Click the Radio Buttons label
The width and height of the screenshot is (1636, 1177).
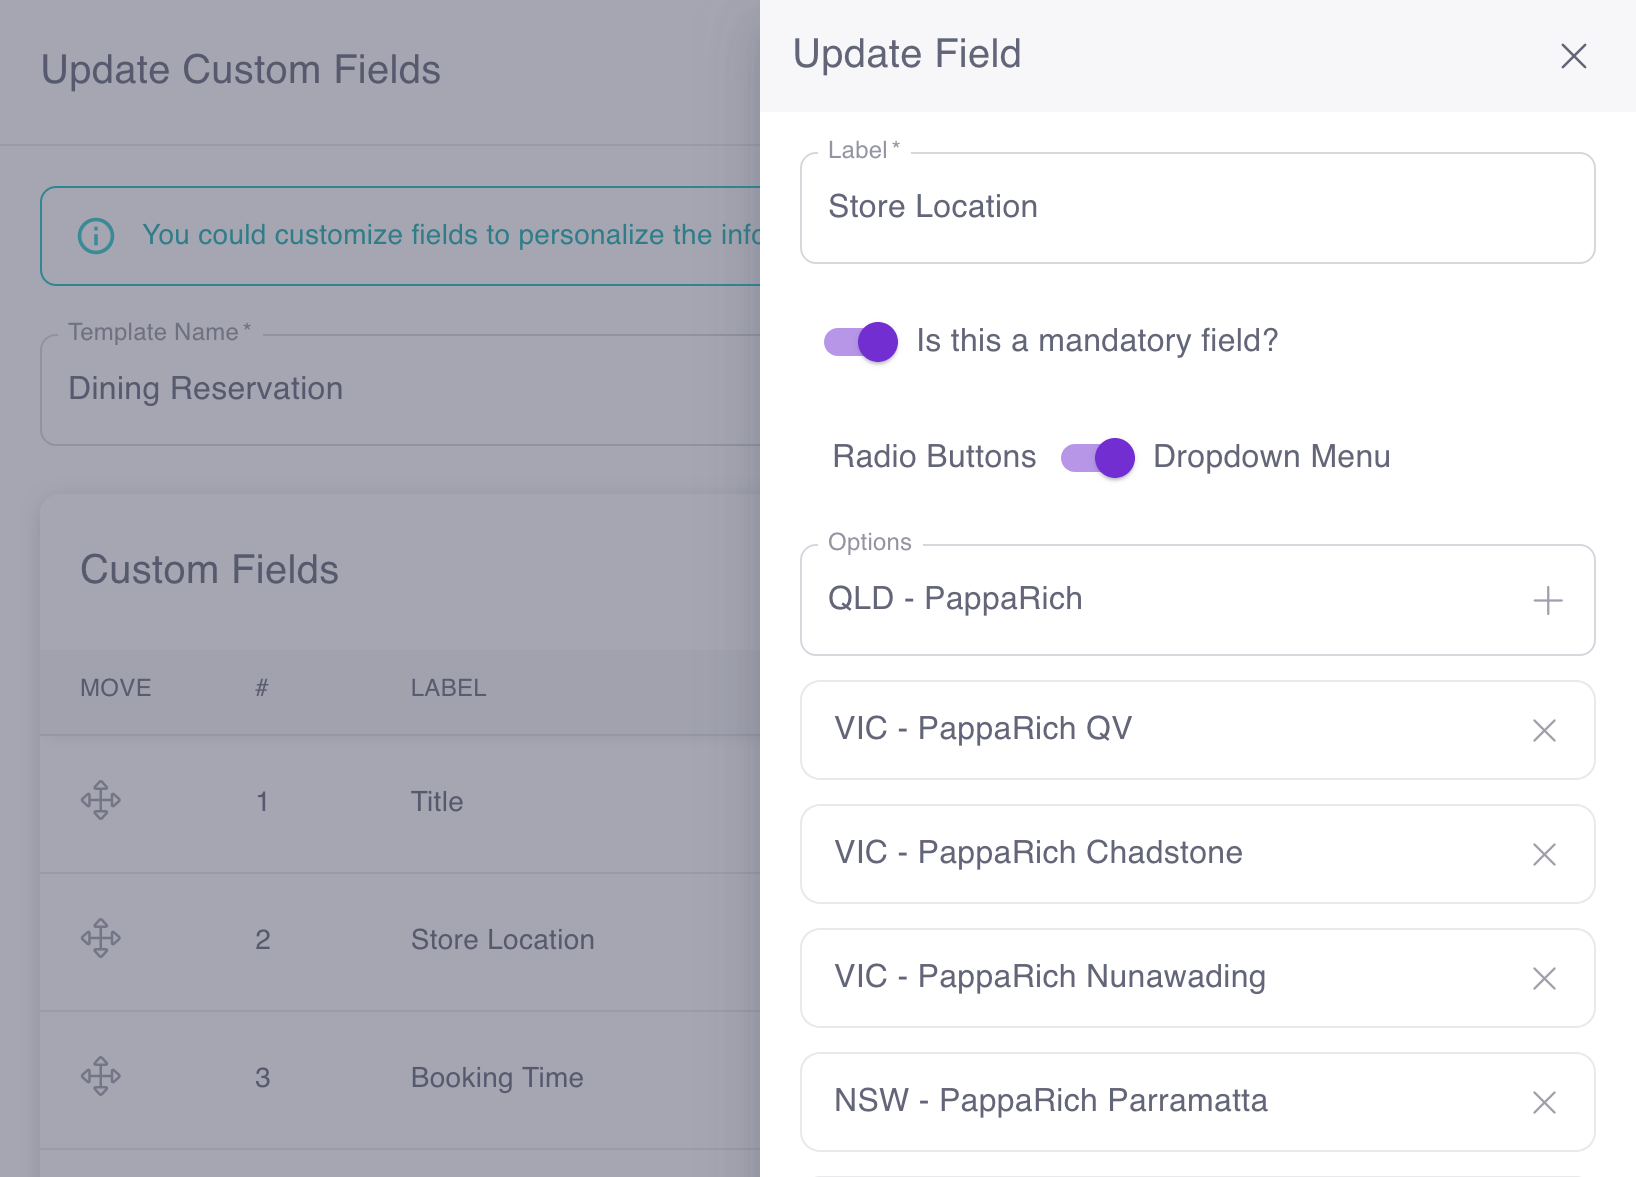pyautogui.click(x=933, y=456)
